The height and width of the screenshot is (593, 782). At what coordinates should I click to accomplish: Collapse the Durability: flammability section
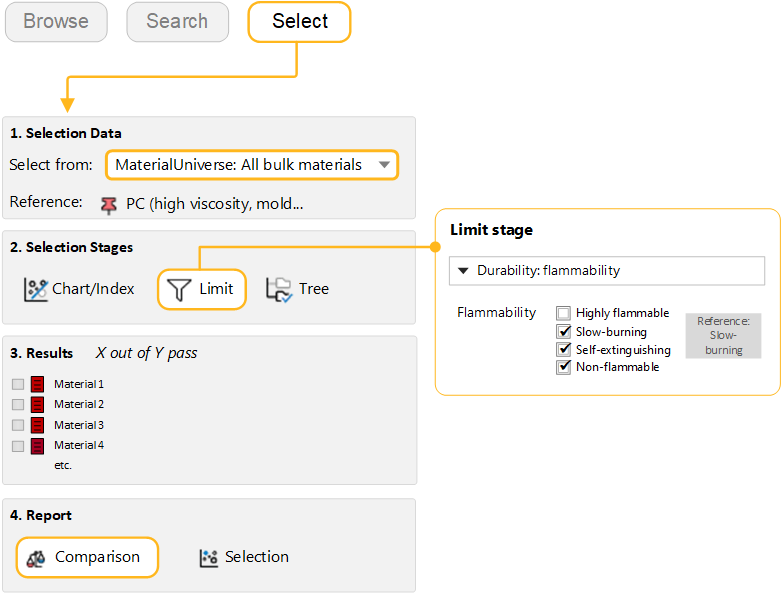463,271
